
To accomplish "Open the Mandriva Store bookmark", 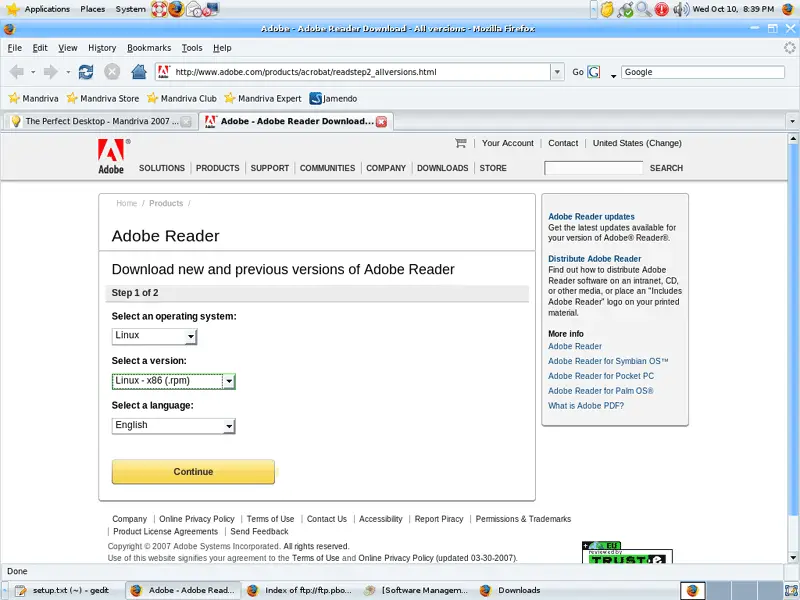I will pyautogui.click(x=103, y=98).
